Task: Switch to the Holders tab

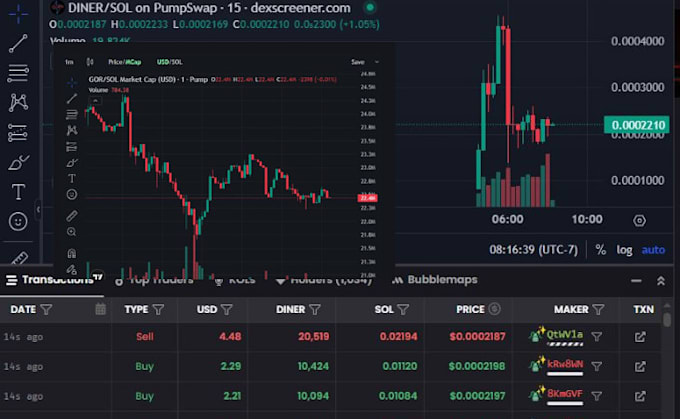Action: coord(324,280)
